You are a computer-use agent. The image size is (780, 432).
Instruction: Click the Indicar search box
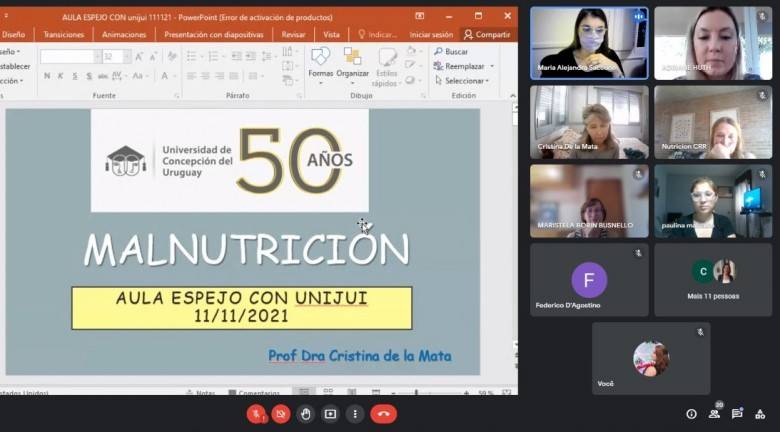[x=378, y=34]
